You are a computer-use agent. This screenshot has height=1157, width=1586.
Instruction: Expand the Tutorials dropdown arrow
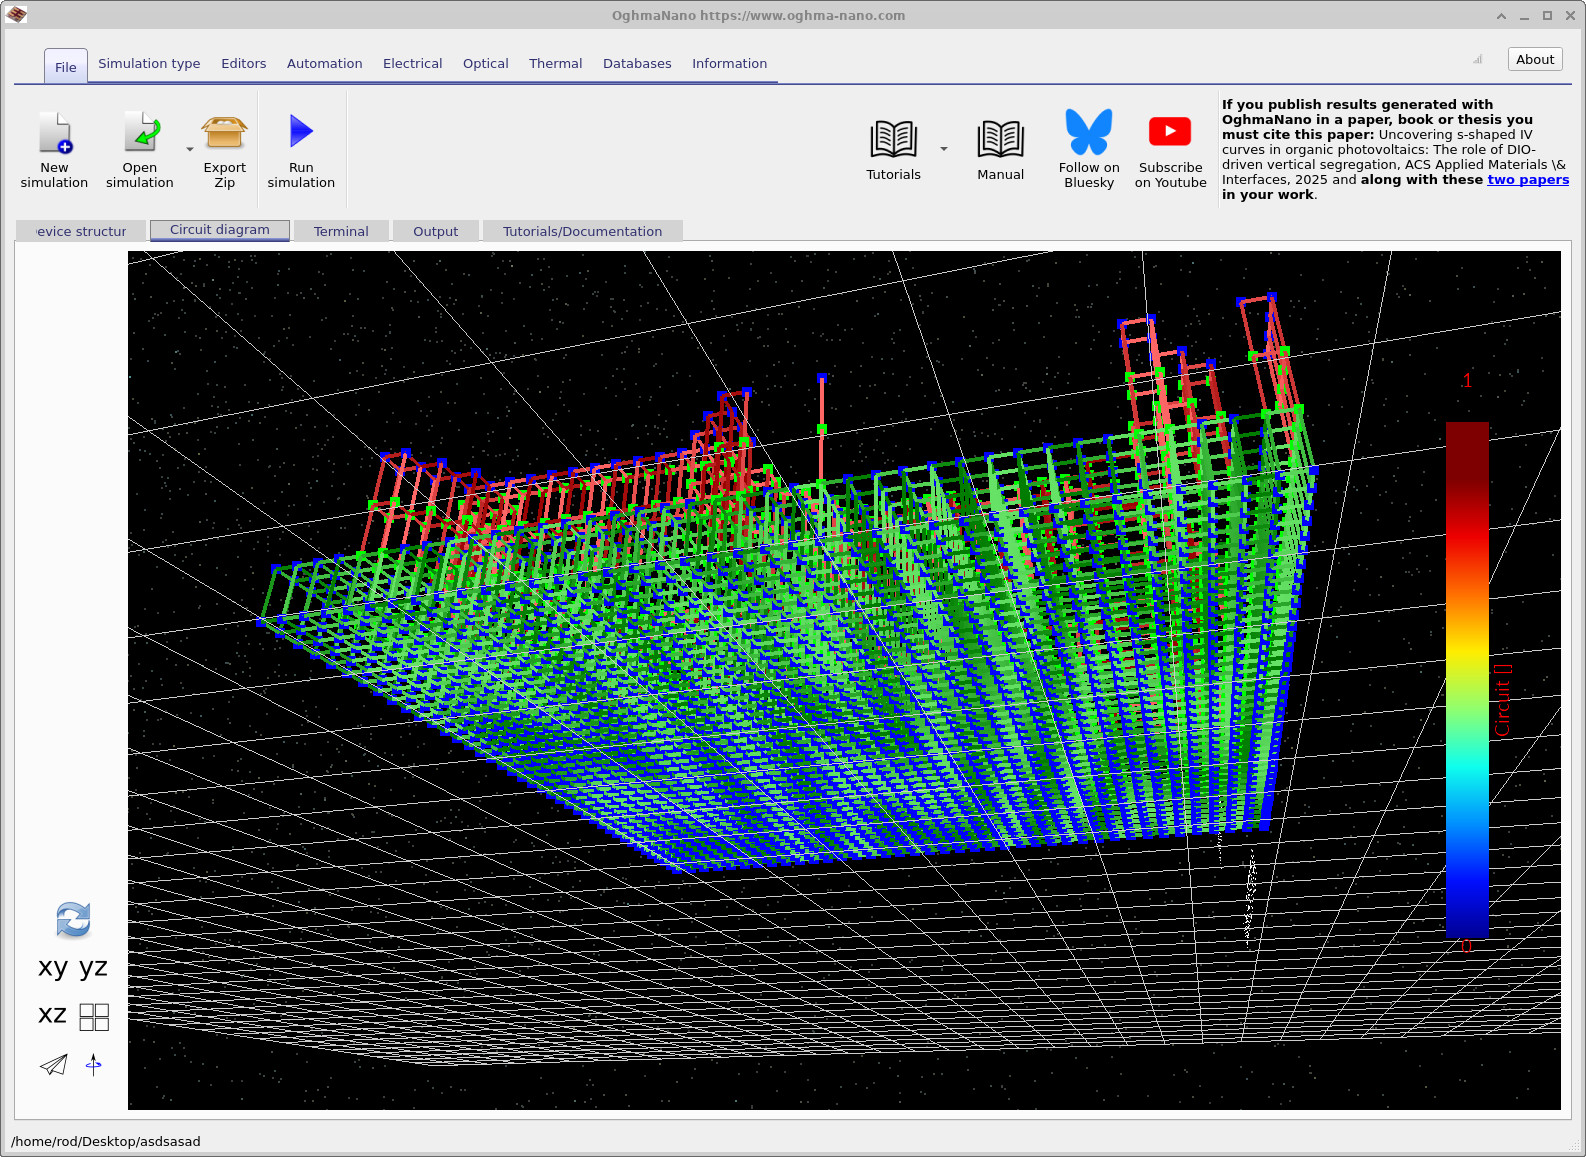(943, 150)
